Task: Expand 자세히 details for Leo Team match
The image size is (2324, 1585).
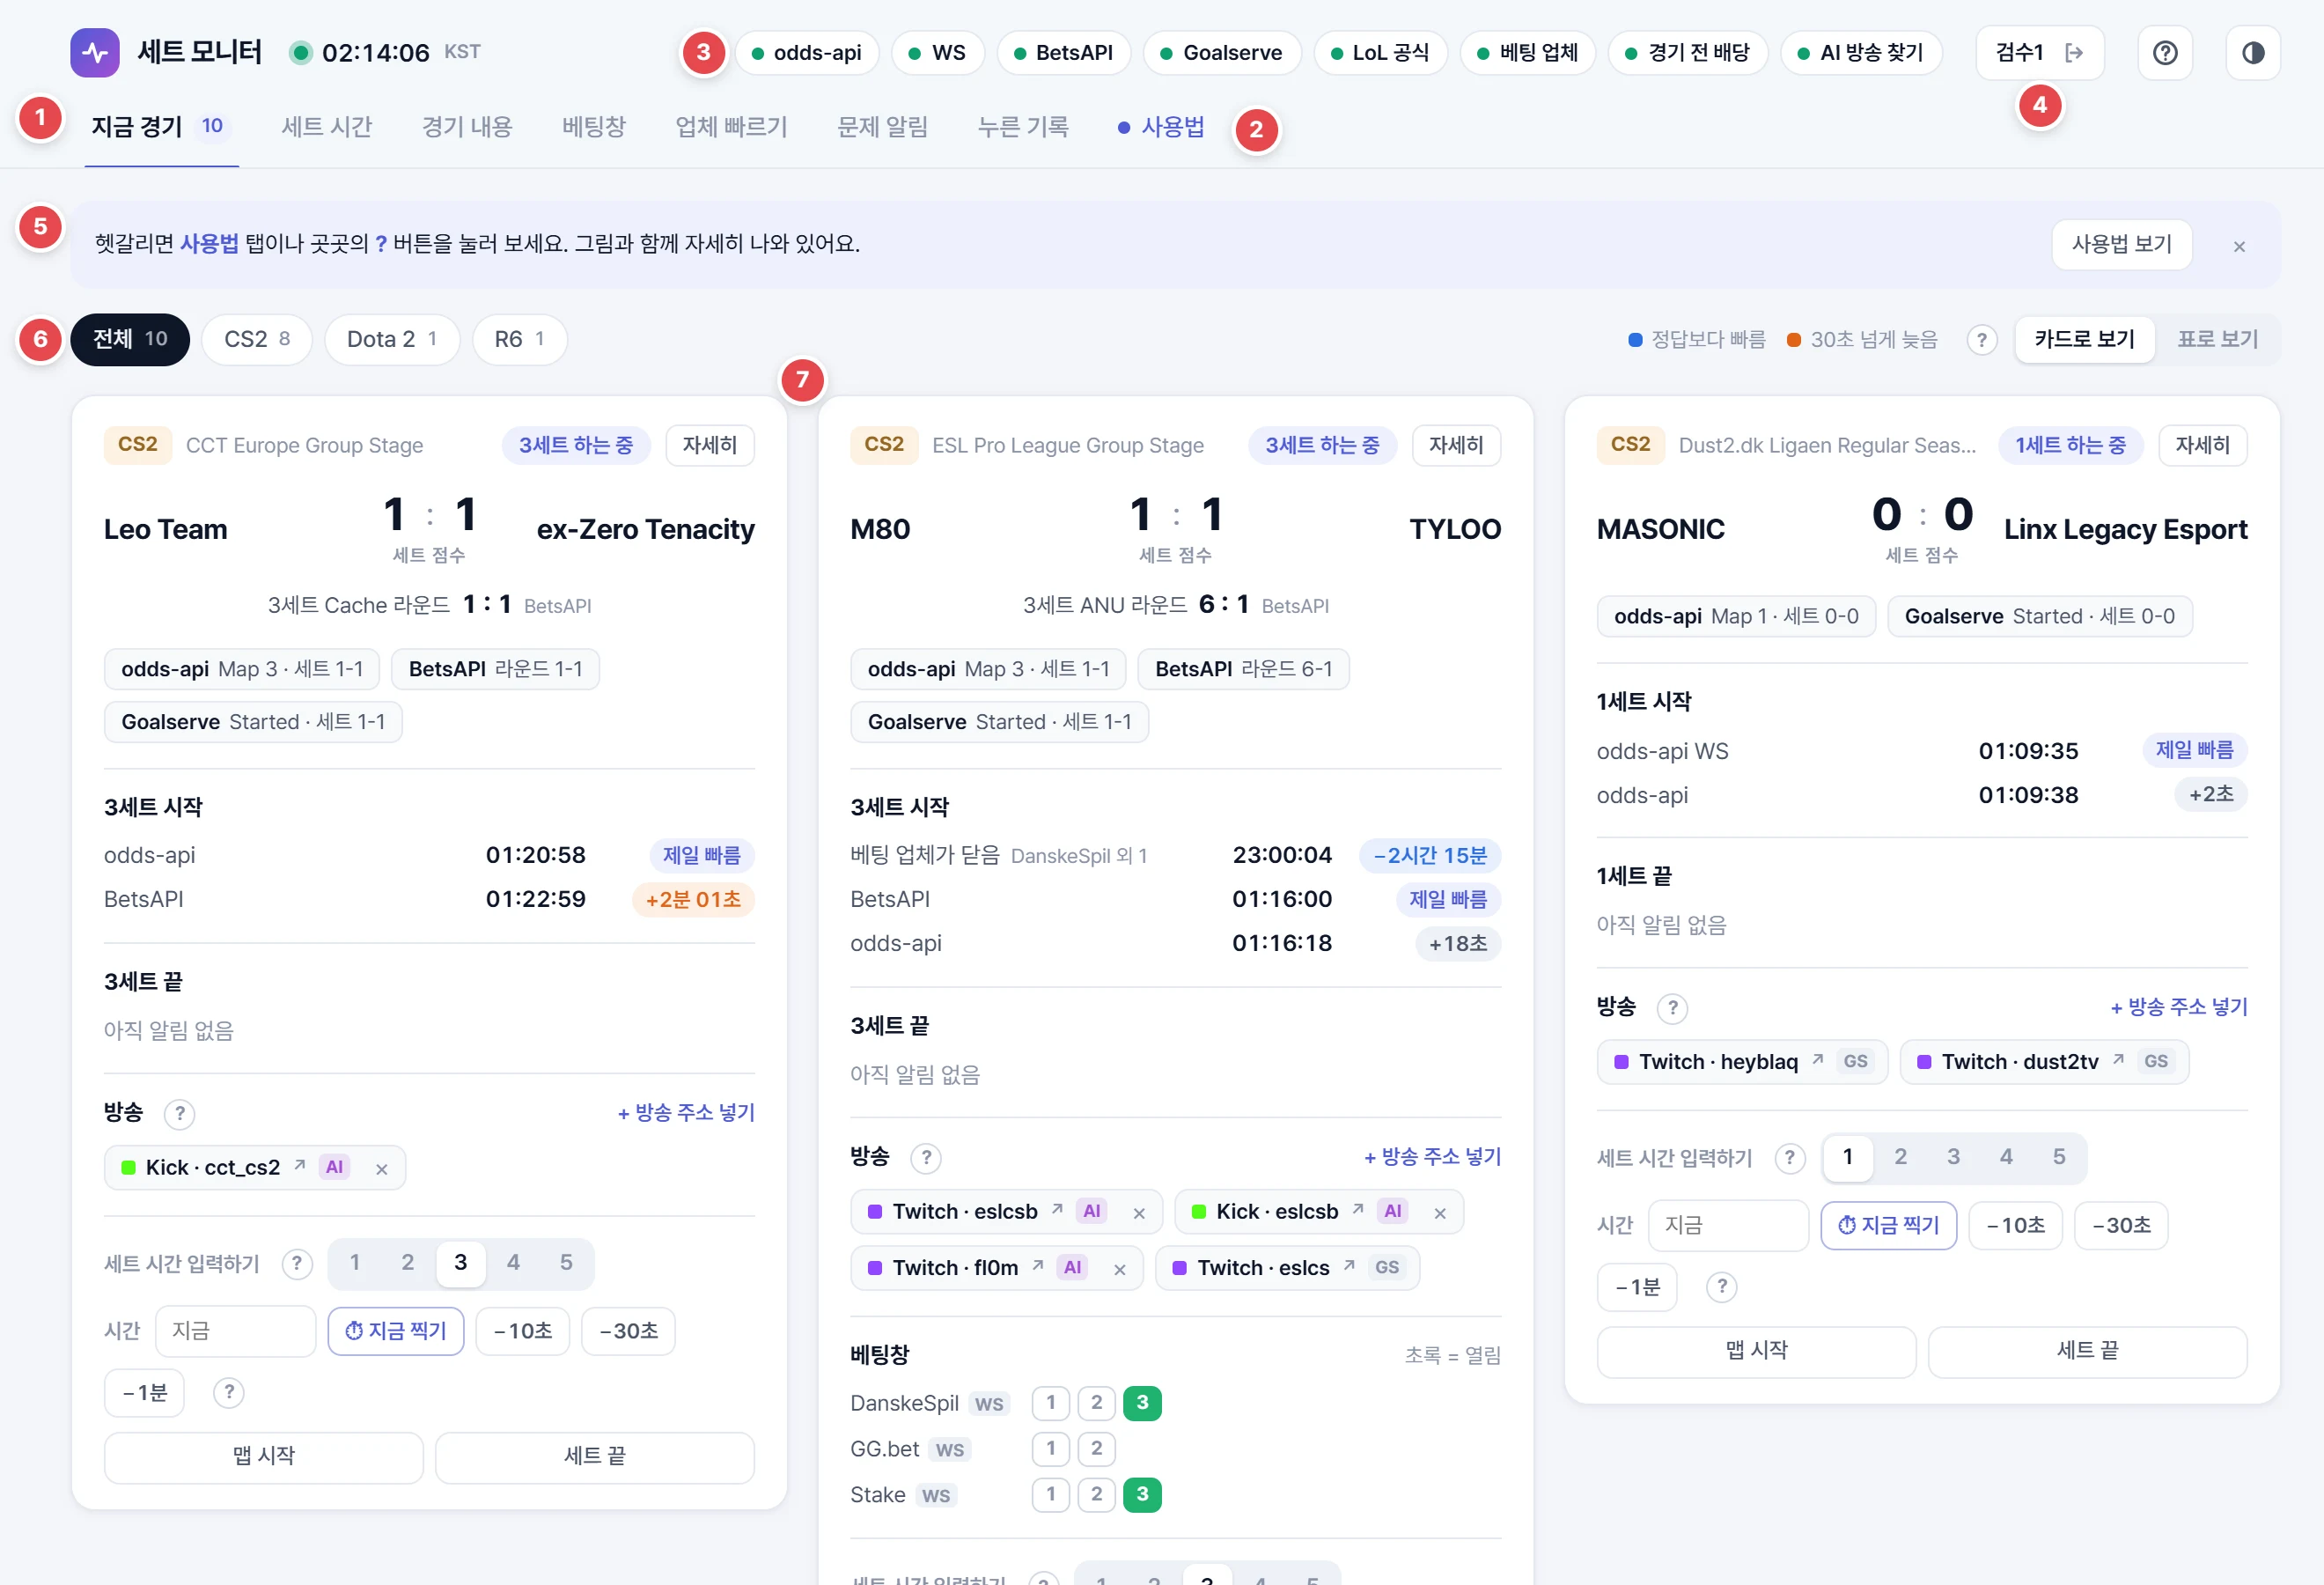Action: point(709,445)
